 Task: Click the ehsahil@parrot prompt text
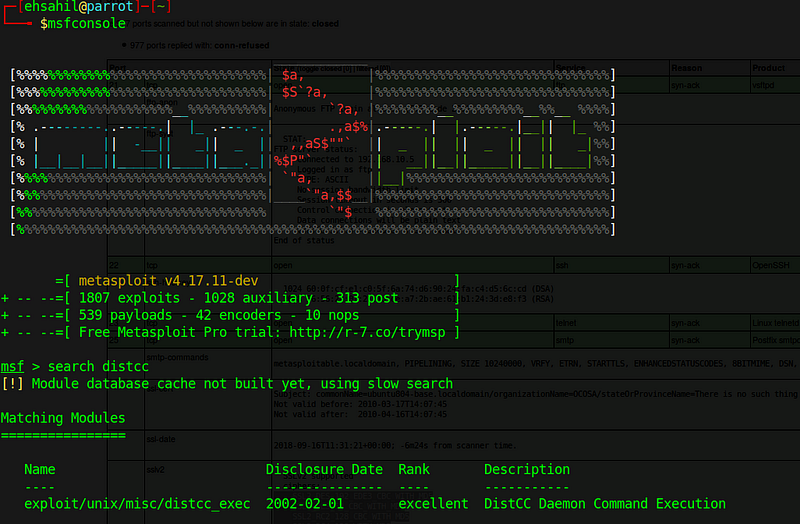(x=79, y=7)
